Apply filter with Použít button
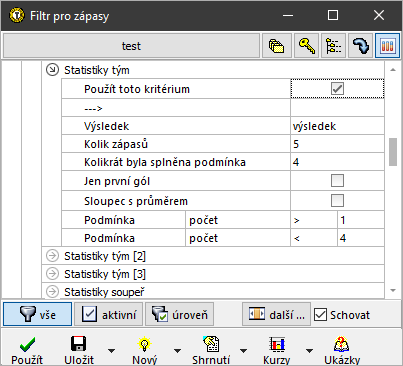This screenshot has width=403, height=366. [x=27, y=350]
